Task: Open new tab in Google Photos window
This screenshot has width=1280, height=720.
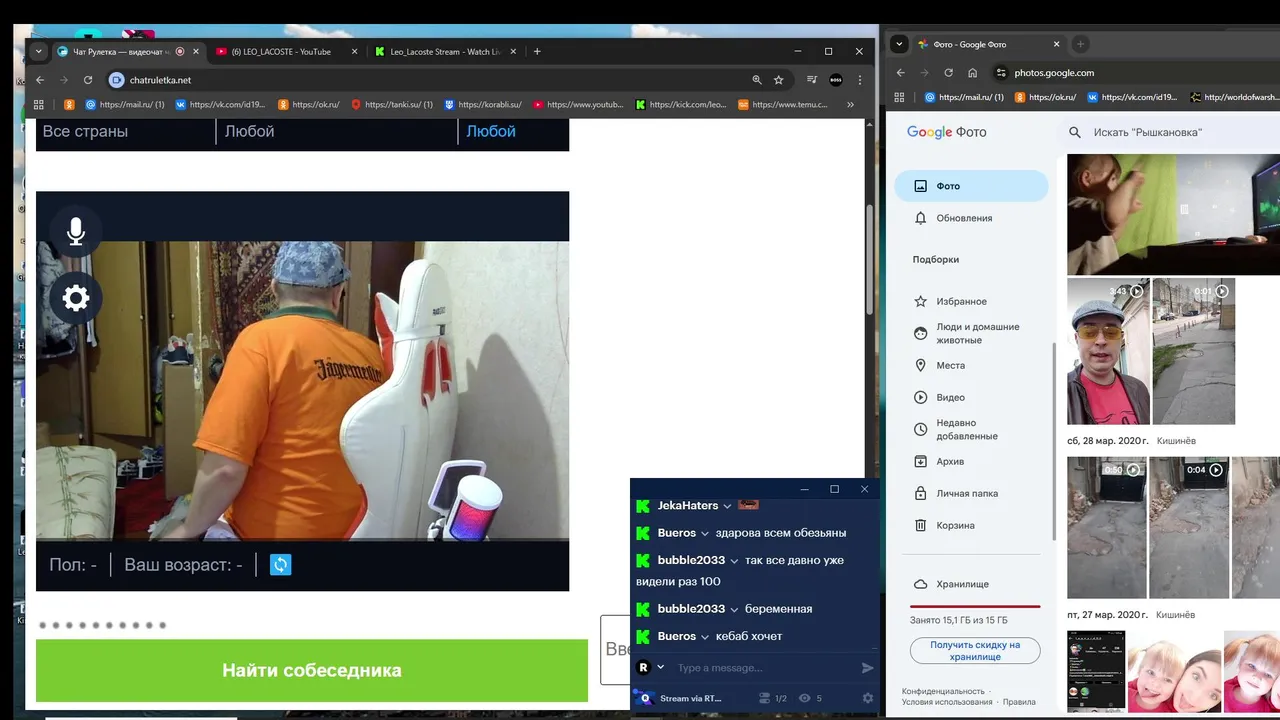Action: 1080,44
